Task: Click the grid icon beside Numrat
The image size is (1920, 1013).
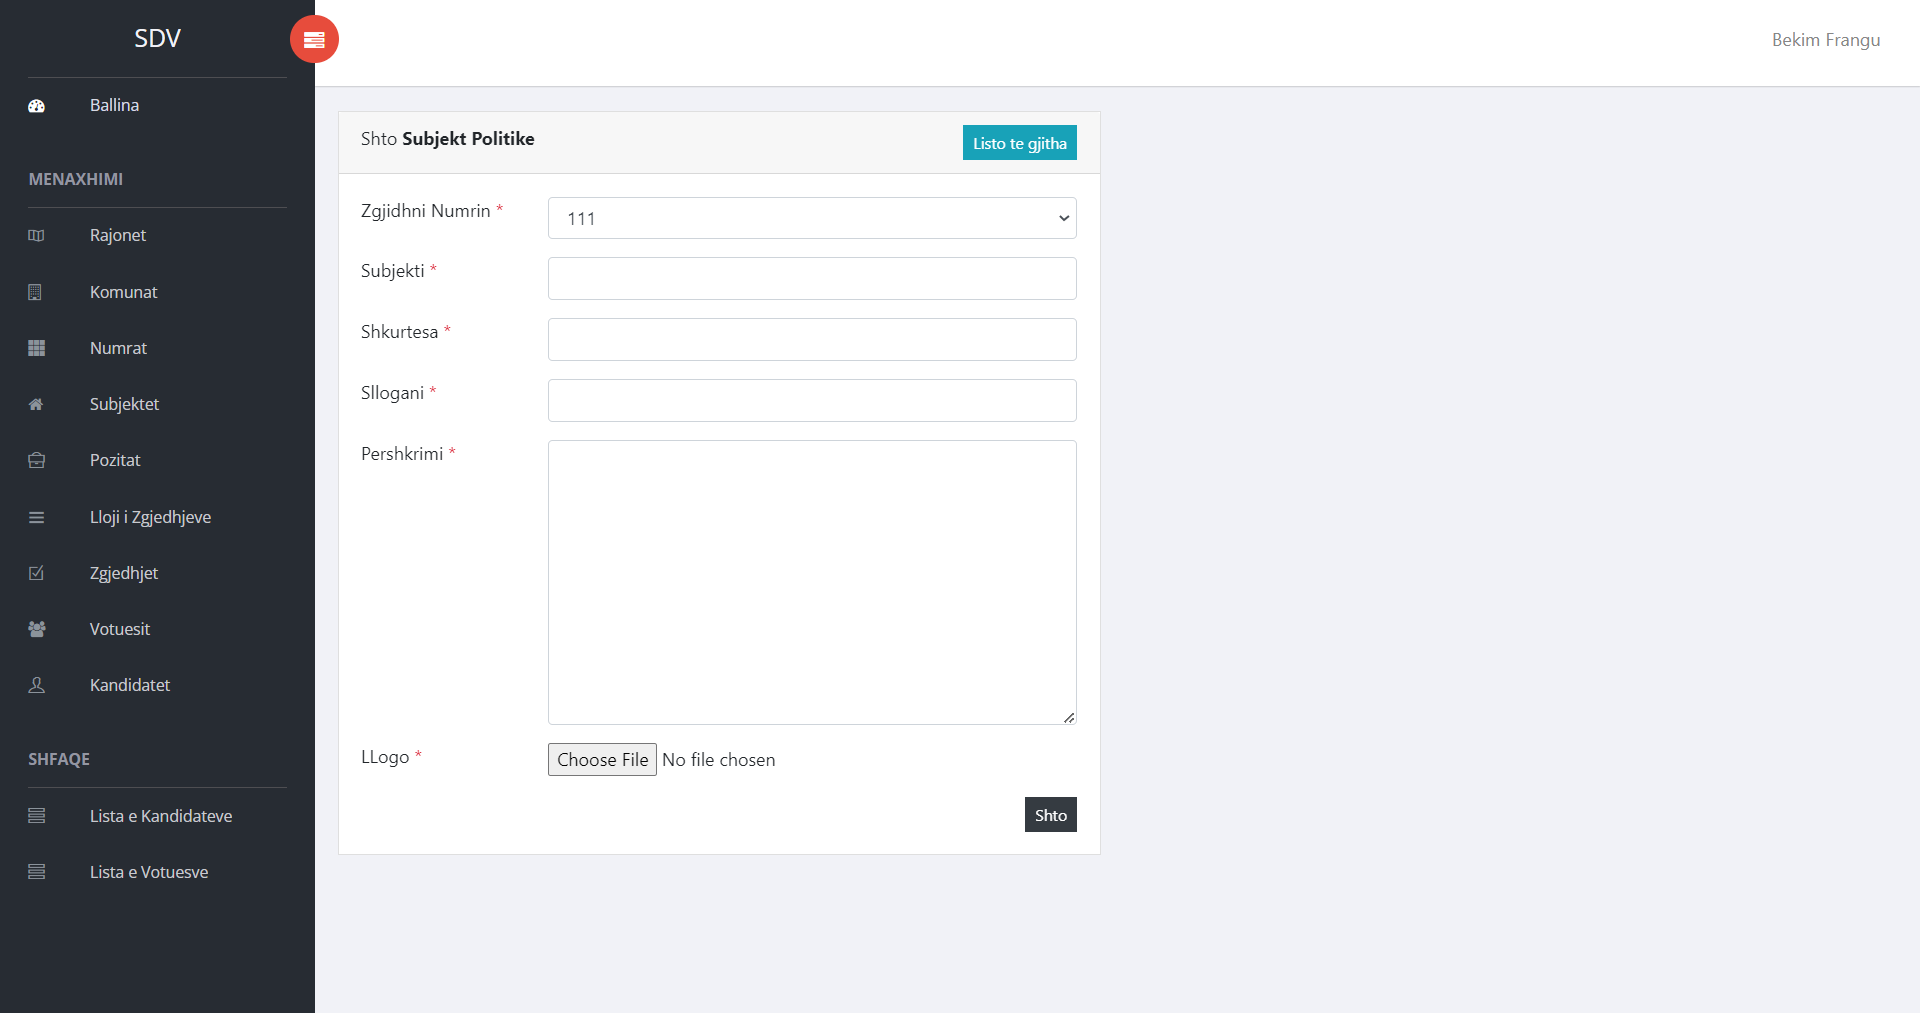Action: pyautogui.click(x=36, y=348)
